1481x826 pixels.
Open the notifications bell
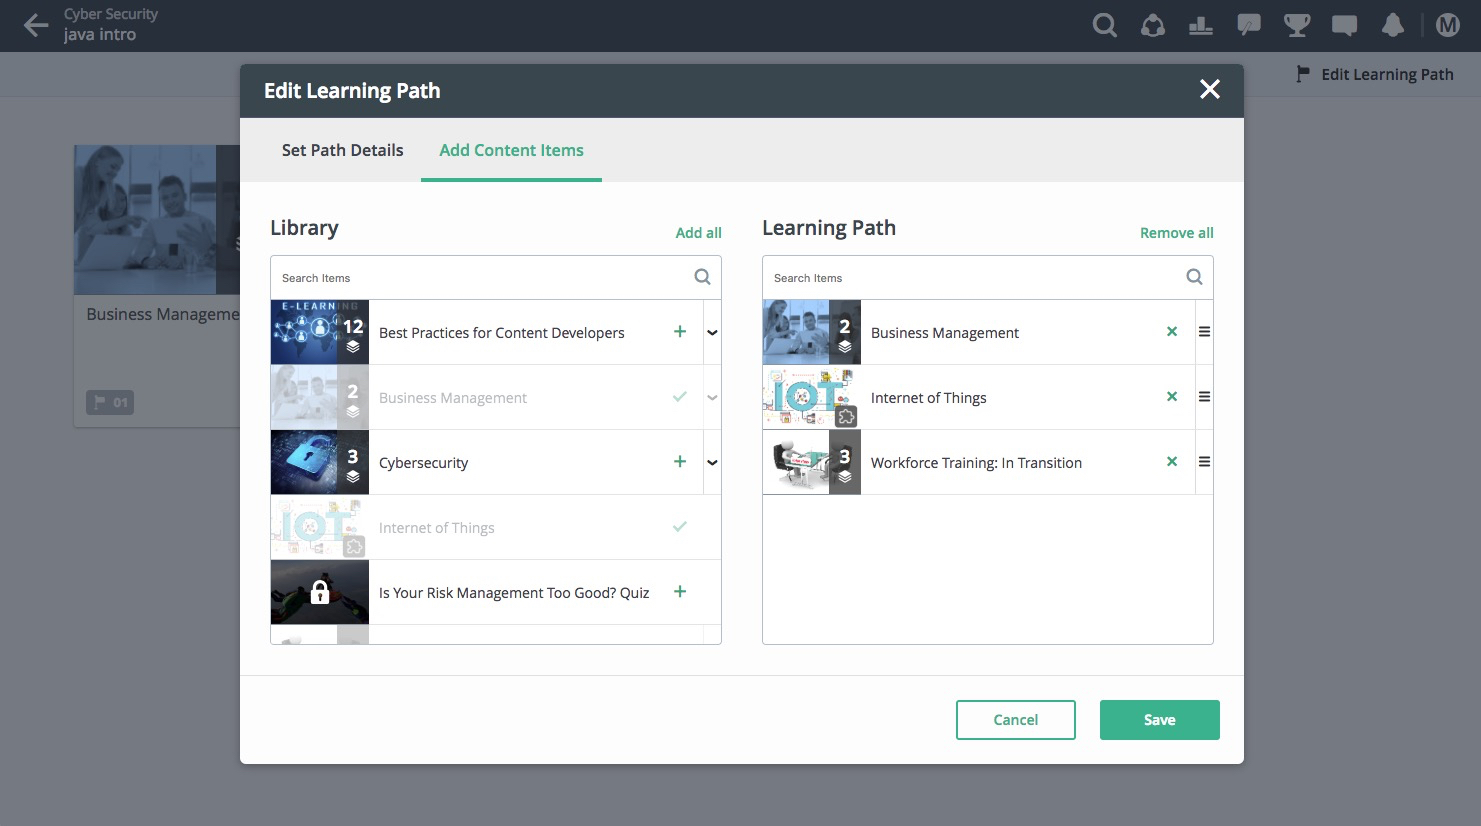[x=1393, y=26]
